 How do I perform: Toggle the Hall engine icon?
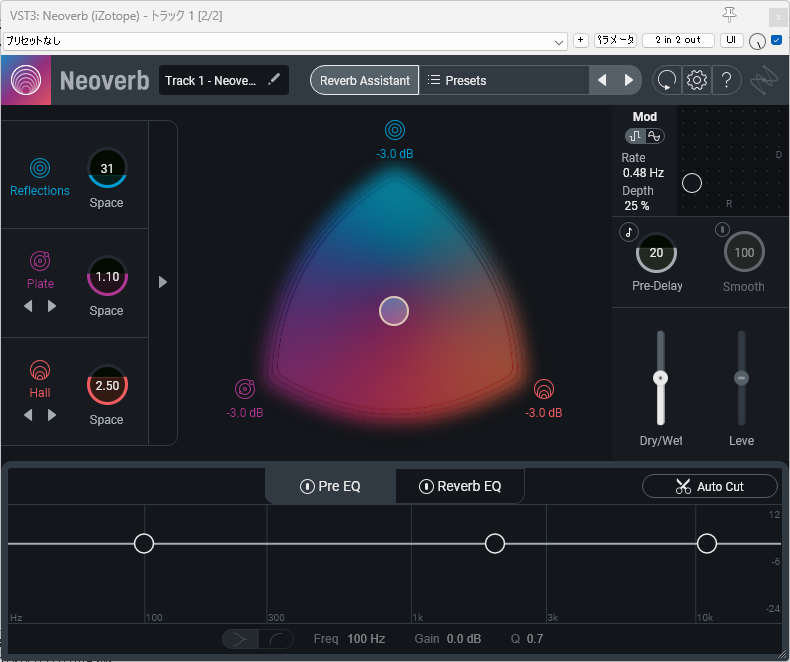[x=40, y=370]
